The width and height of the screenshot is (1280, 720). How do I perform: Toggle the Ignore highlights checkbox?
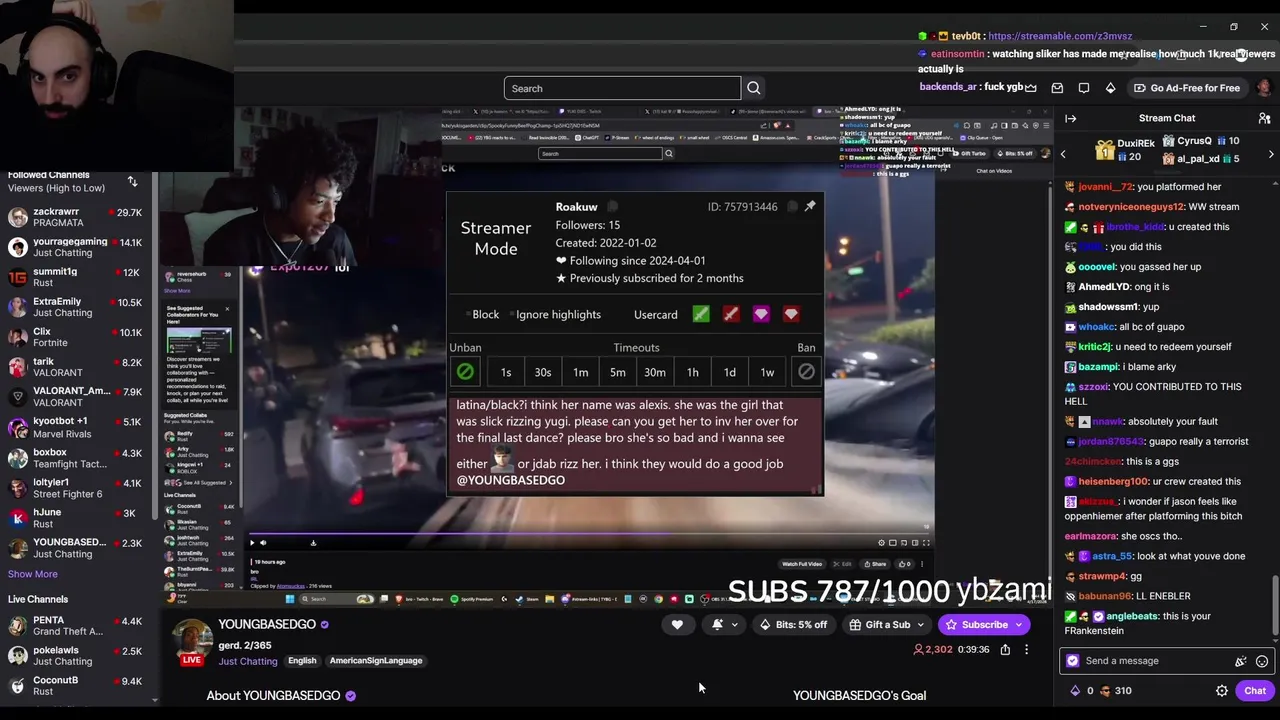click(x=512, y=315)
